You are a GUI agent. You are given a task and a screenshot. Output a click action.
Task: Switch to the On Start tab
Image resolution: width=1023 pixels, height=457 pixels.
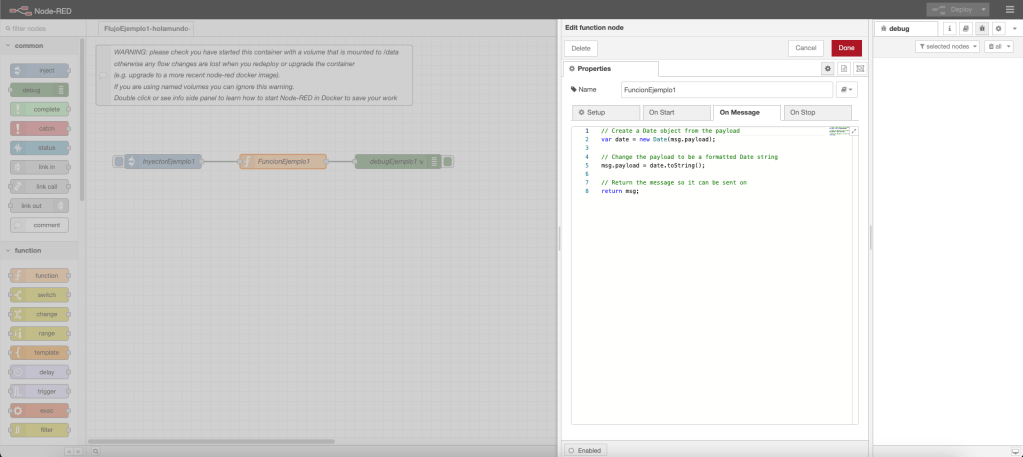pyautogui.click(x=675, y=113)
